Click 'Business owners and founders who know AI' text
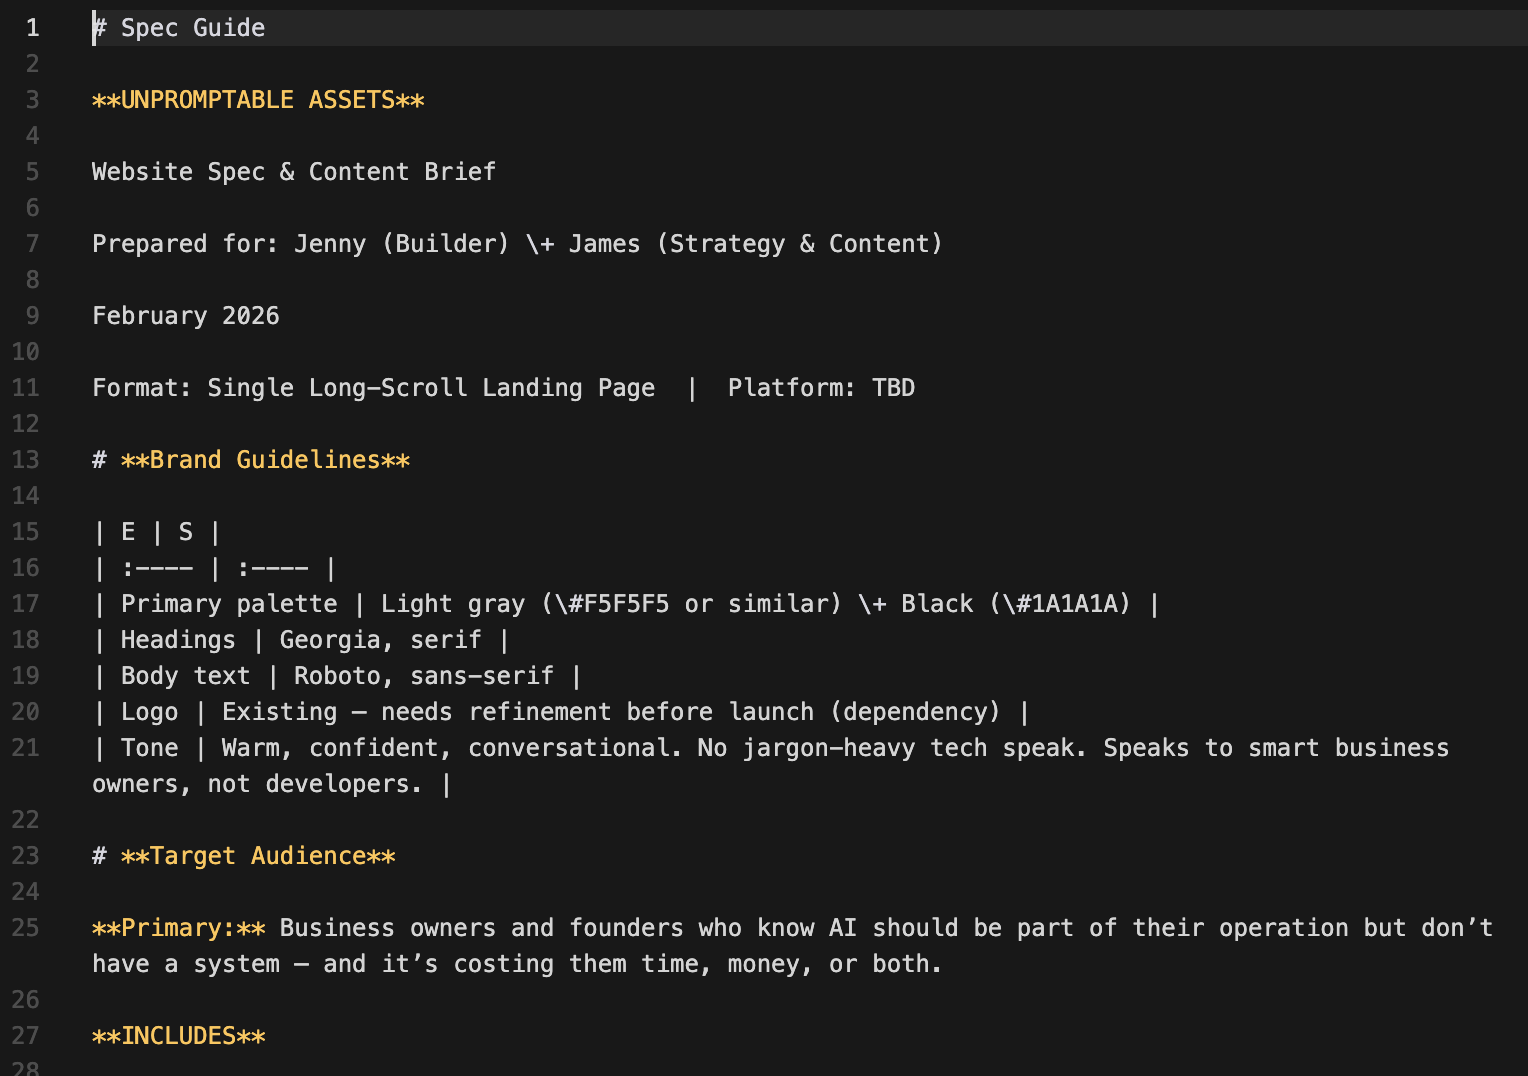Image resolution: width=1528 pixels, height=1076 pixels. [x=568, y=928]
